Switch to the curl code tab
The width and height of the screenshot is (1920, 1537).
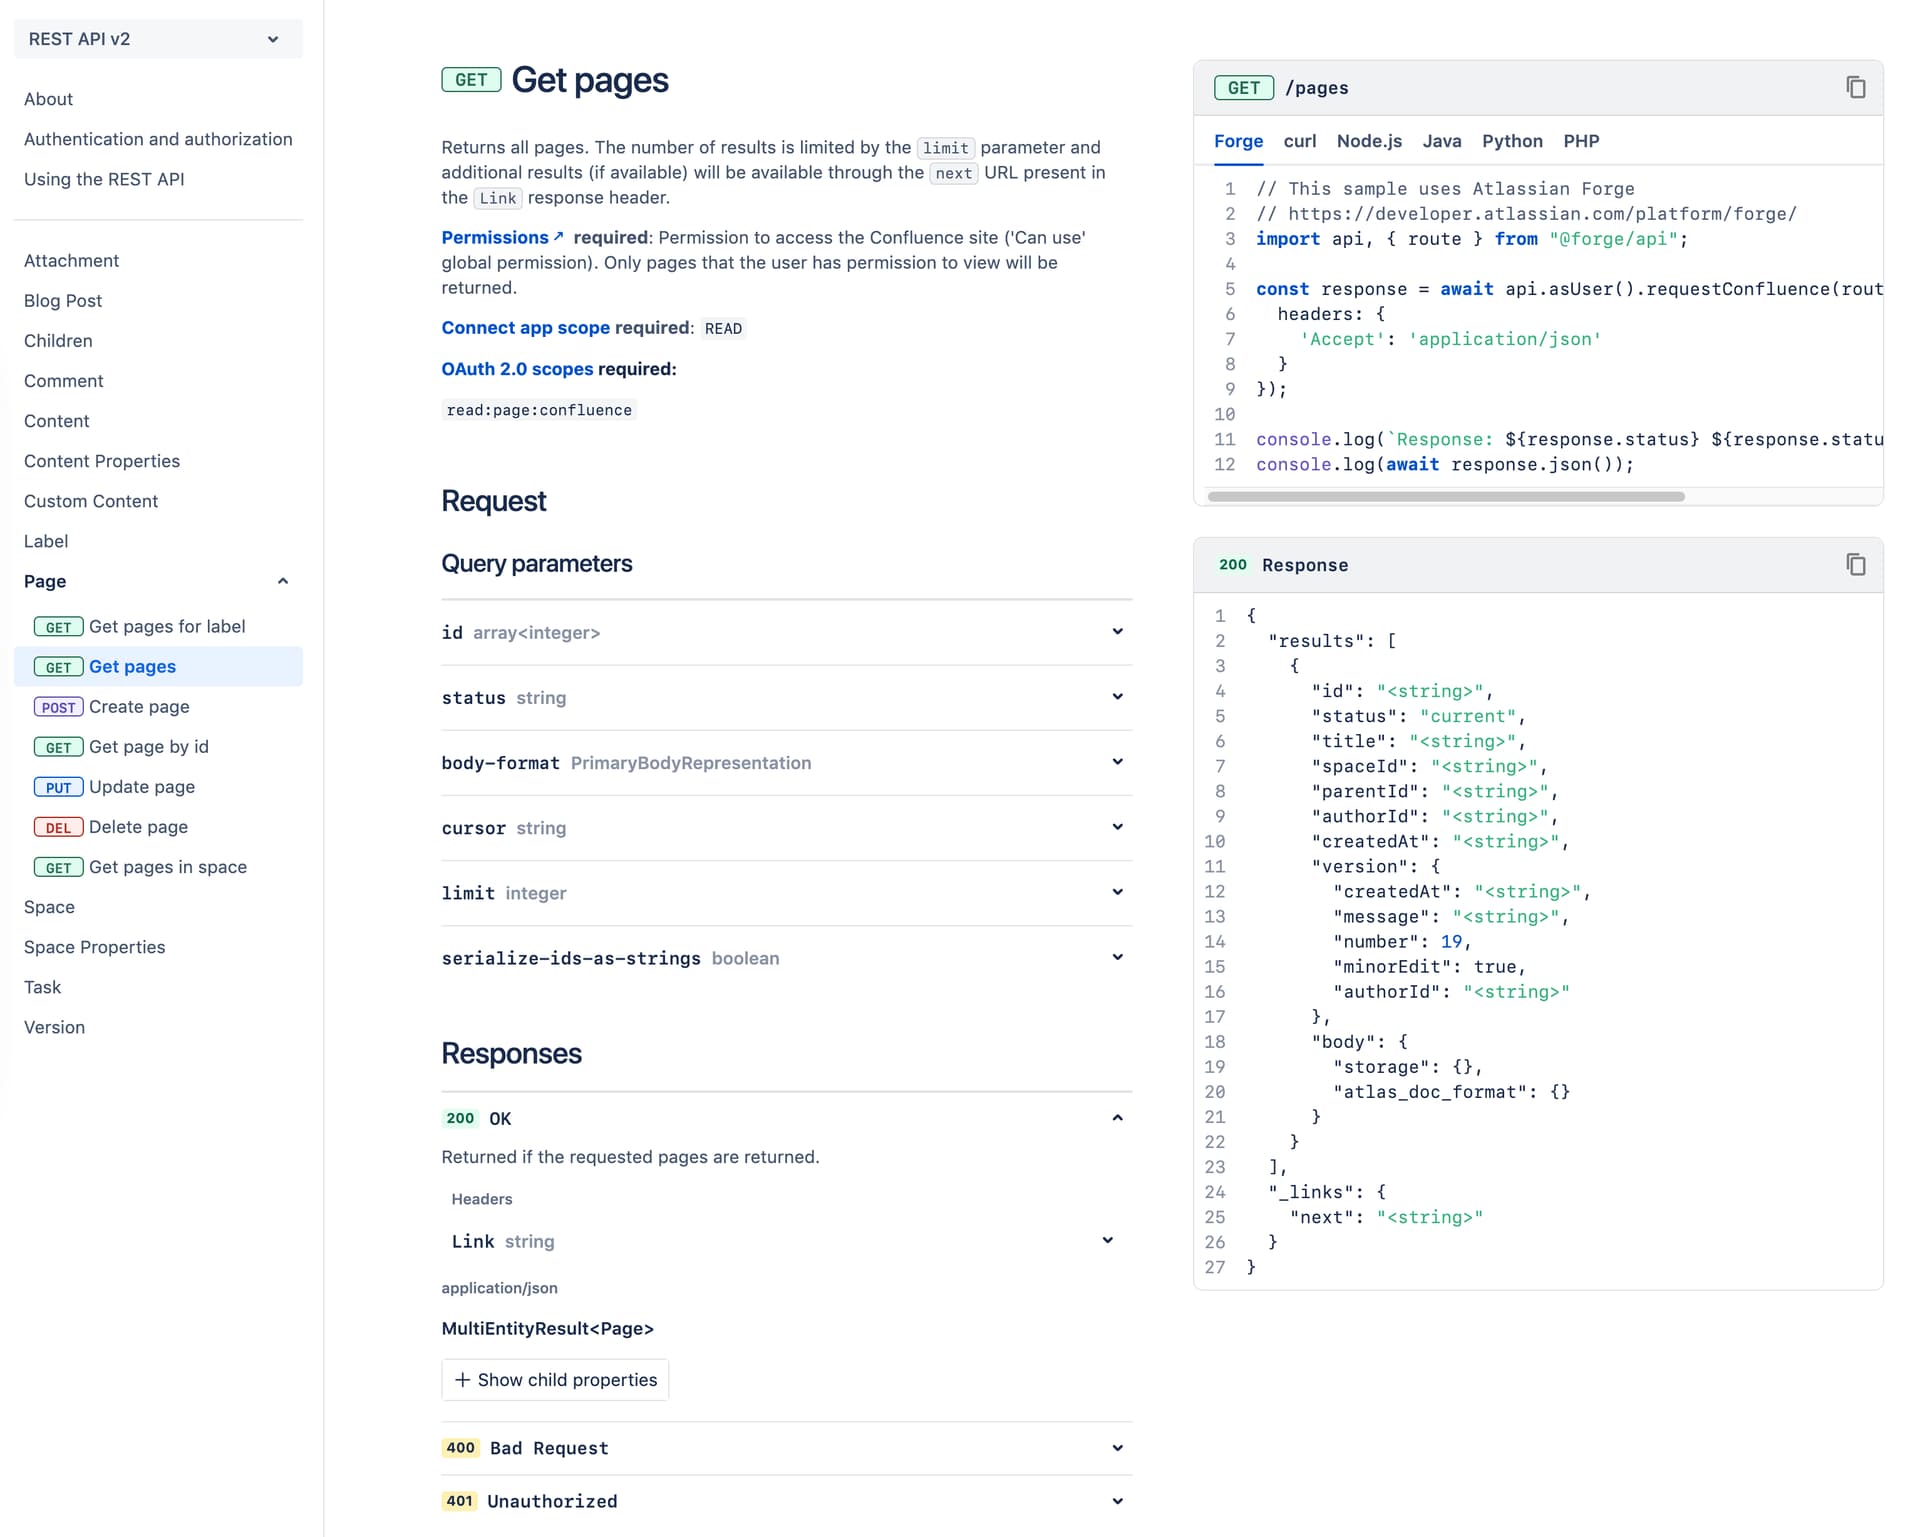(1299, 141)
